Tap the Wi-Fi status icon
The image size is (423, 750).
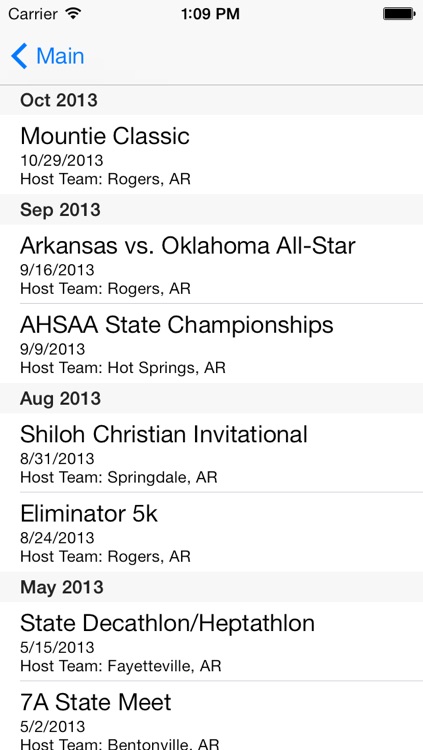pyautogui.click(x=73, y=13)
